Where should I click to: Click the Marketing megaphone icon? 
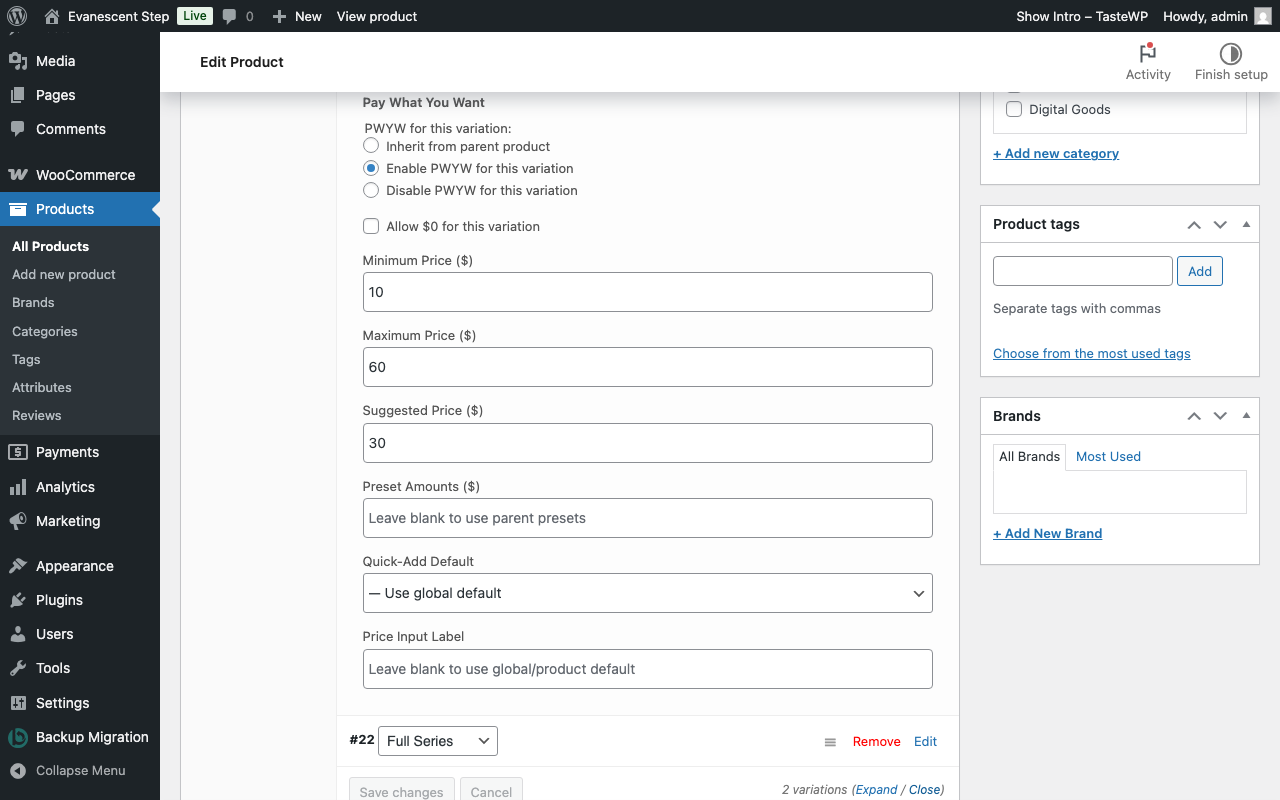[18, 521]
